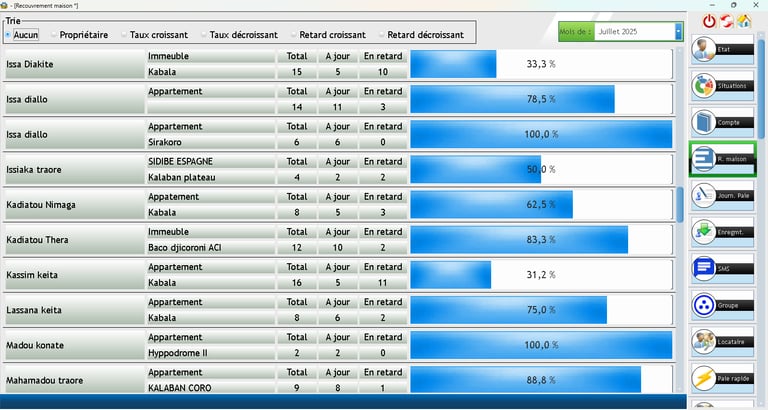Click Kadiatou Thera's A jour value 10

point(337,247)
